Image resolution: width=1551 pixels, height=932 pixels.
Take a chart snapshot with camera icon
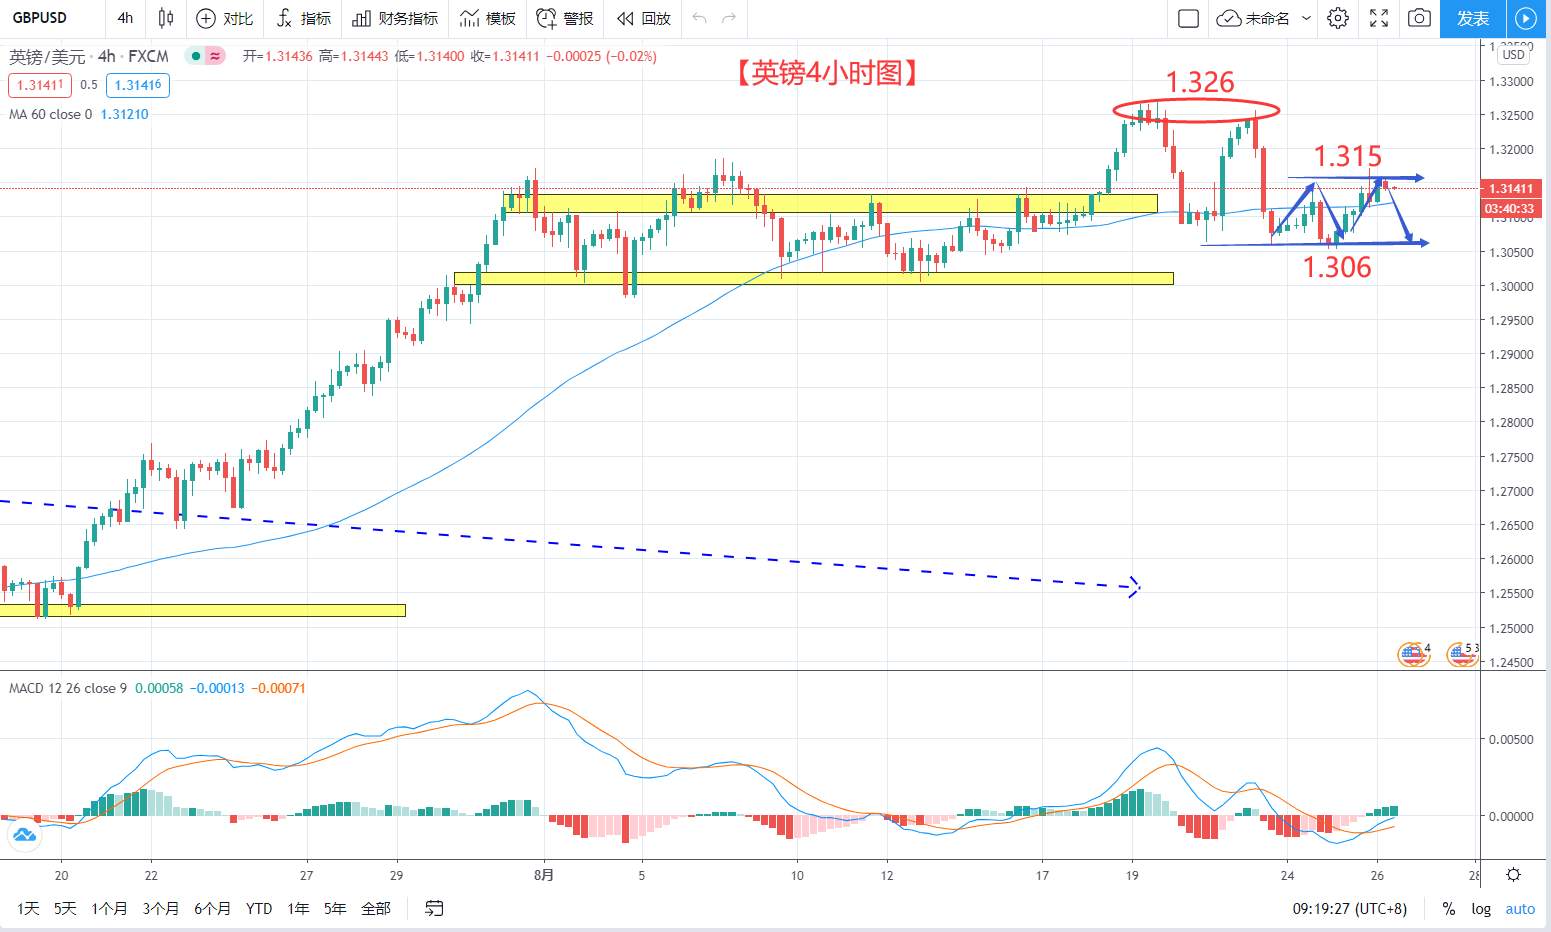(x=1419, y=18)
